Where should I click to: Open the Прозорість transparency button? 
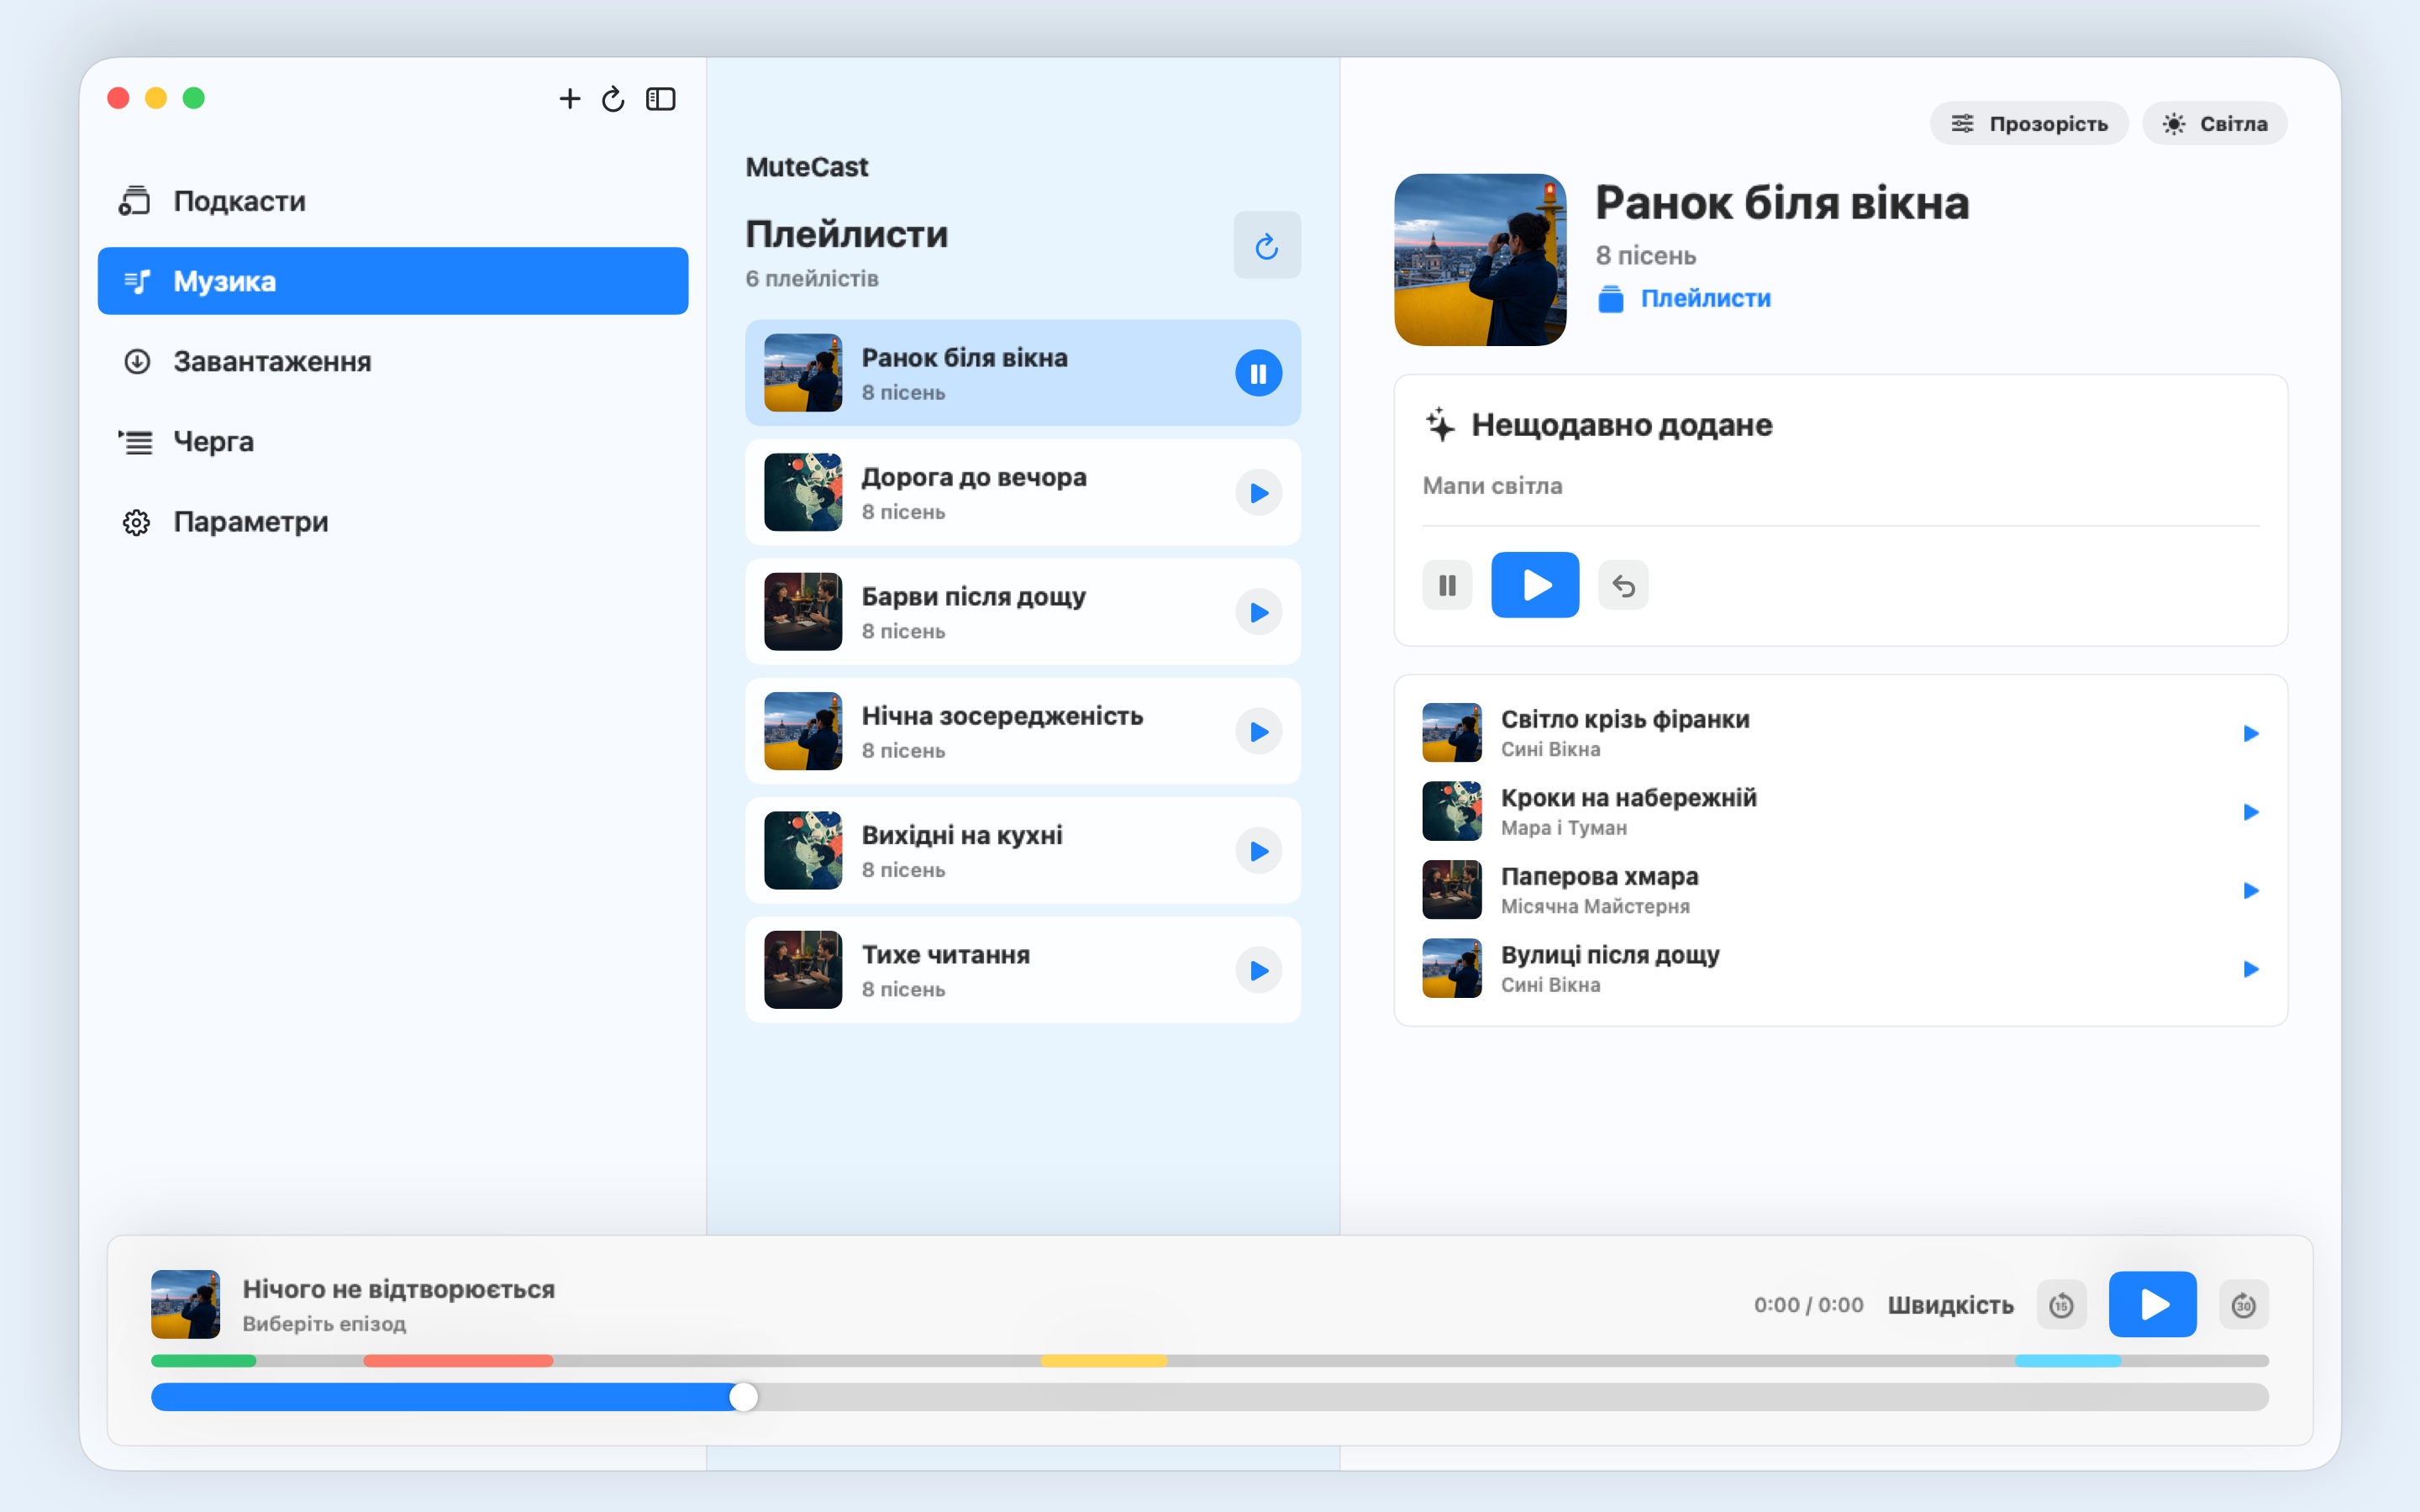click(x=2029, y=123)
